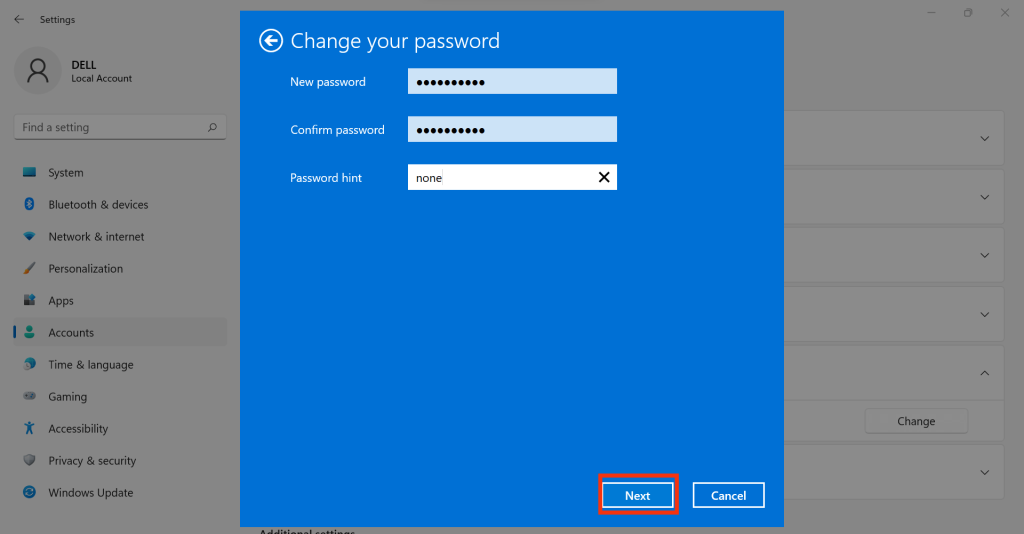Click the Change your password heading
1024x534 pixels.
coord(395,41)
